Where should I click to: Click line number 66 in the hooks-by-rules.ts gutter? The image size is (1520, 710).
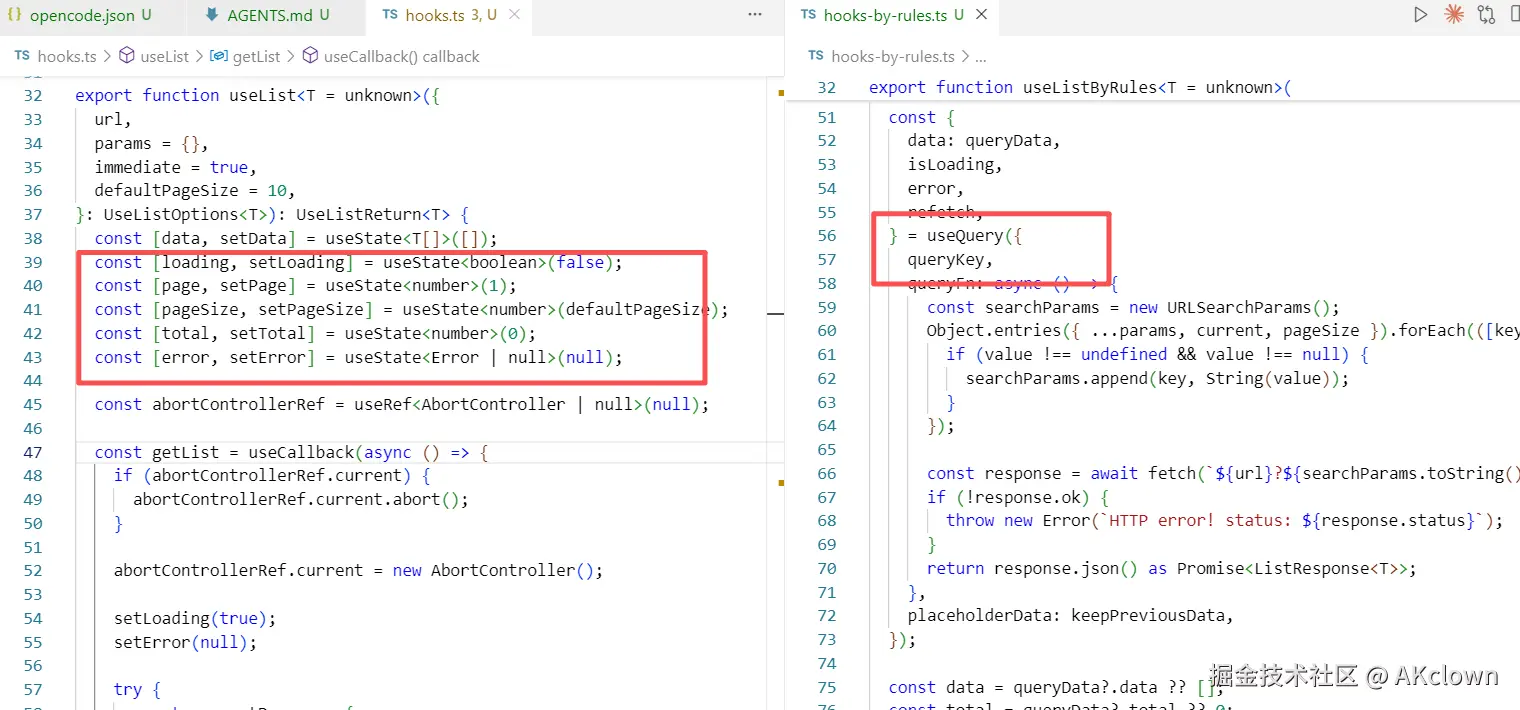click(826, 473)
